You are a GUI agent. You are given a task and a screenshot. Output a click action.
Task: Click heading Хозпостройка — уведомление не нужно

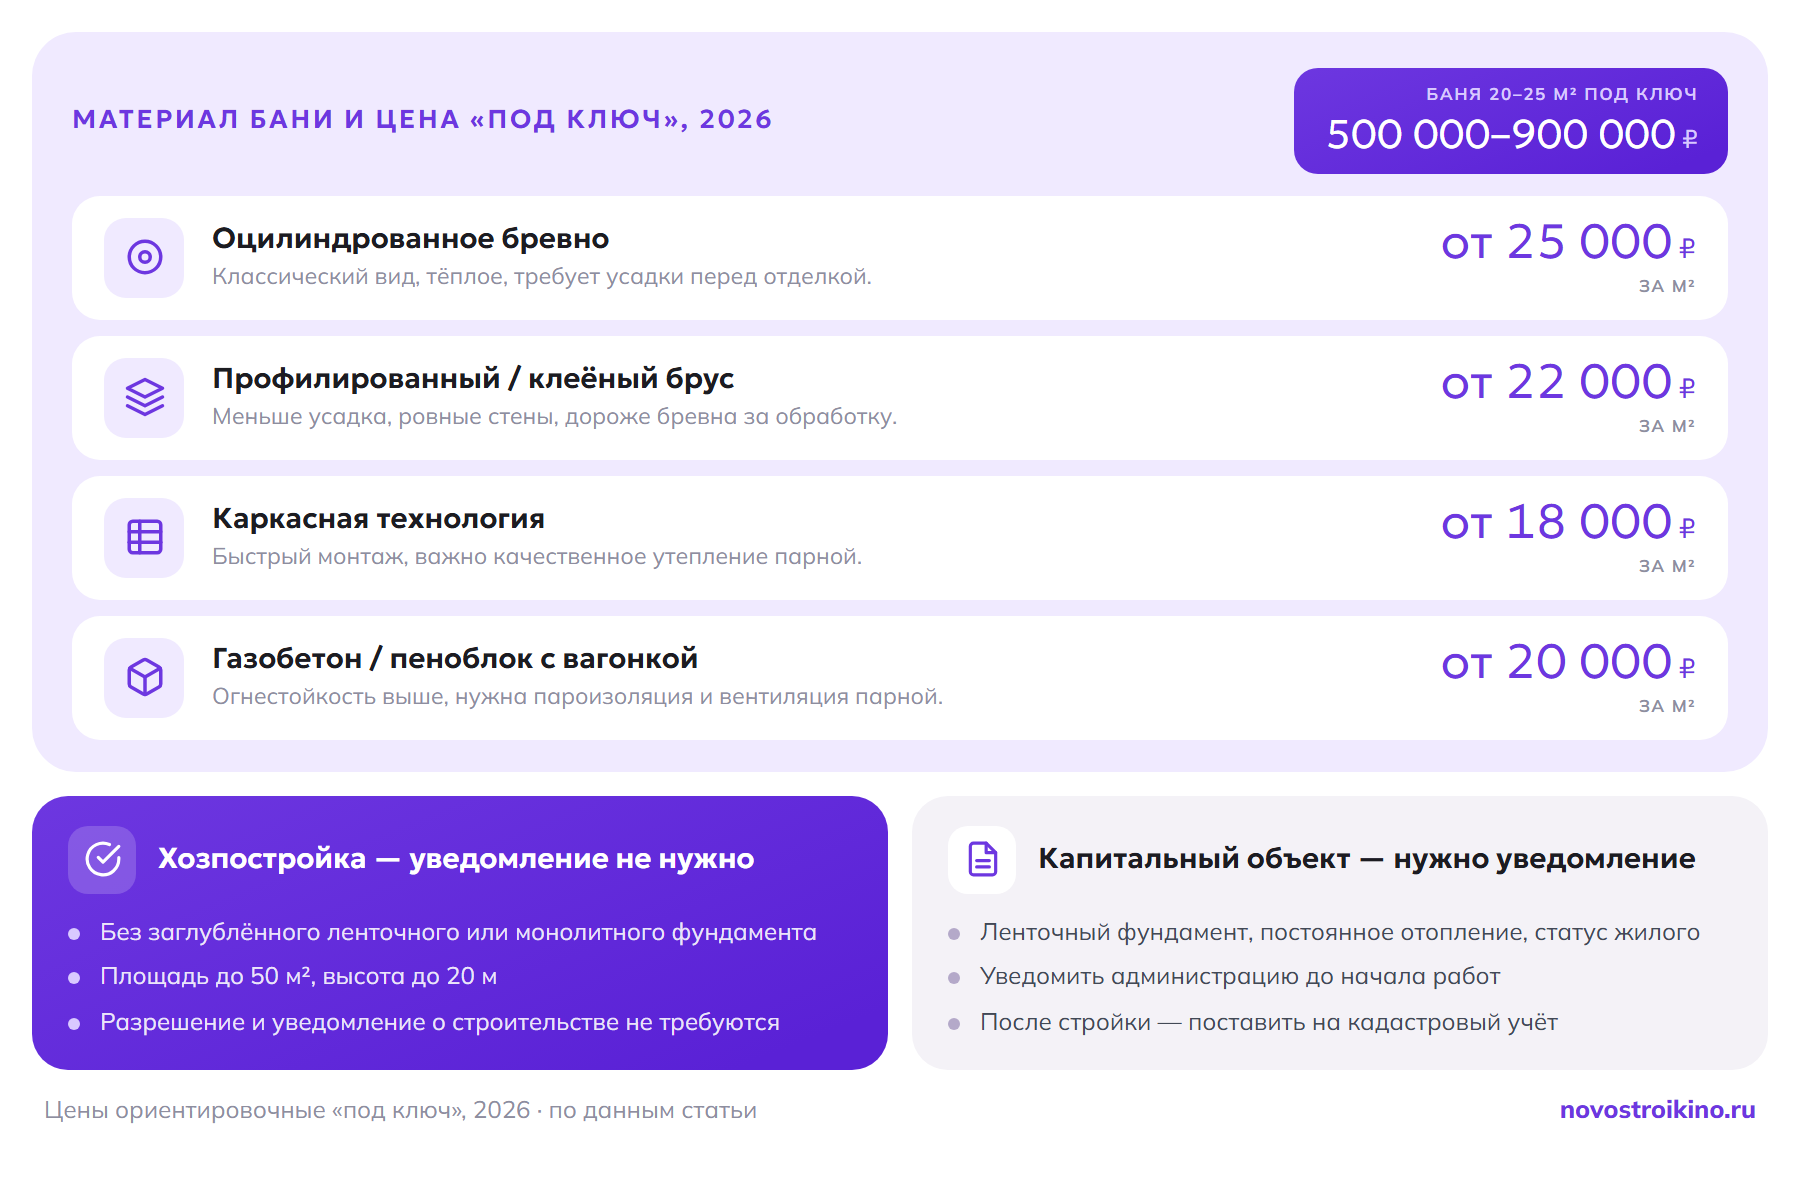pyautogui.click(x=456, y=859)
